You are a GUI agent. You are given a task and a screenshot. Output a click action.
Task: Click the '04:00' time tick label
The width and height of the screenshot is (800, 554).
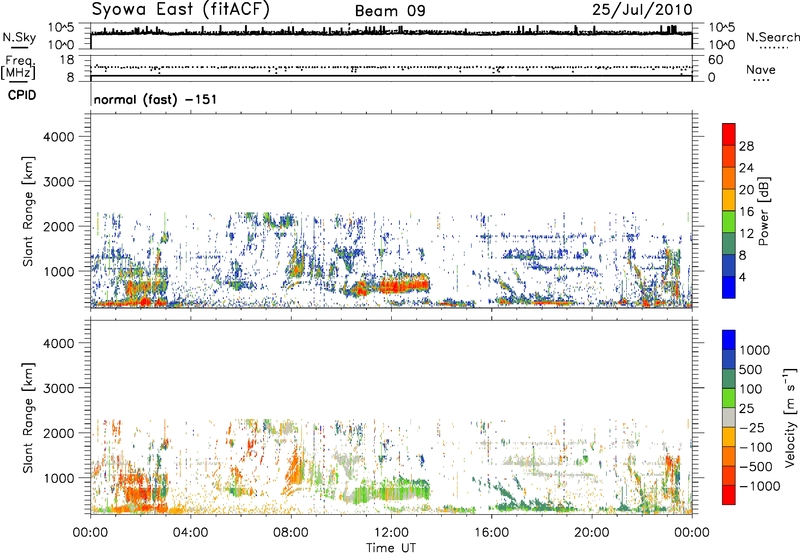(x=190, y=533)
